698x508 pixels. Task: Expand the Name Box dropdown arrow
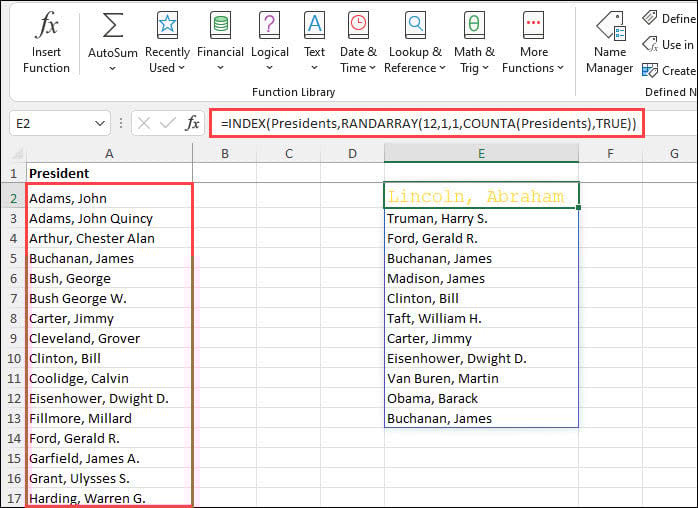100,123
